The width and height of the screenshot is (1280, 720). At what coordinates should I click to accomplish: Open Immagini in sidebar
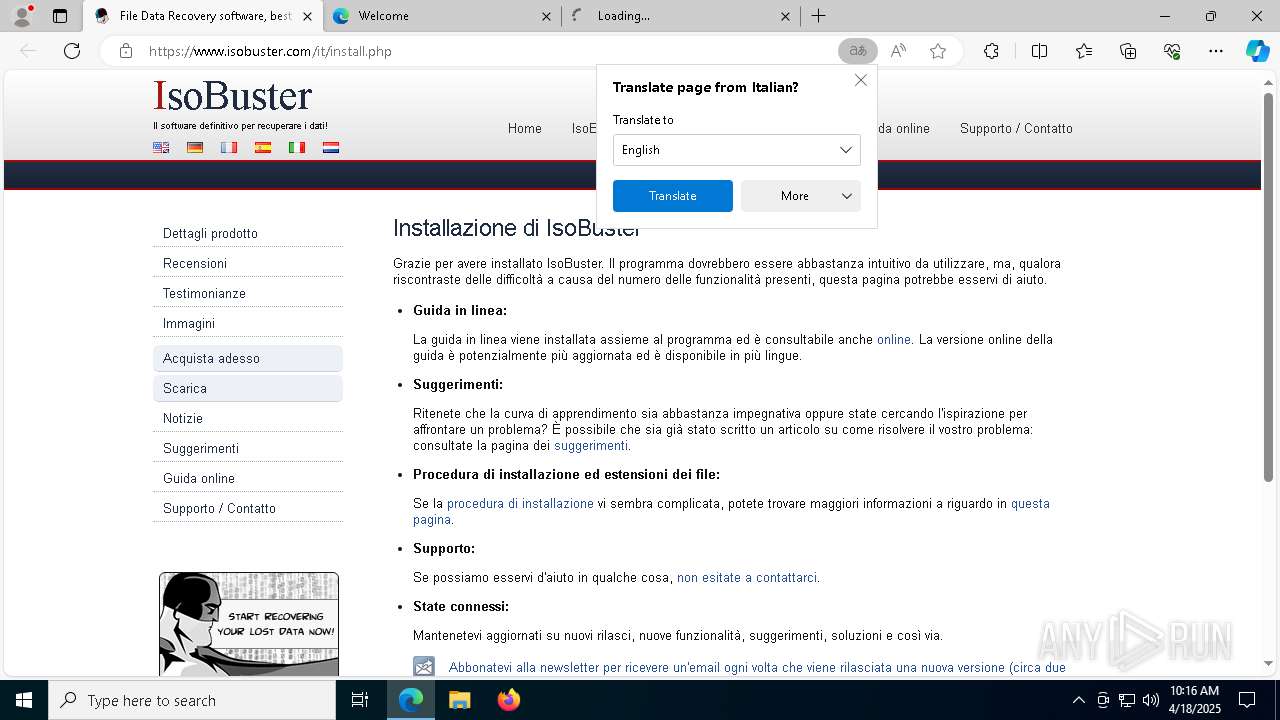click(x=248, y=323)
